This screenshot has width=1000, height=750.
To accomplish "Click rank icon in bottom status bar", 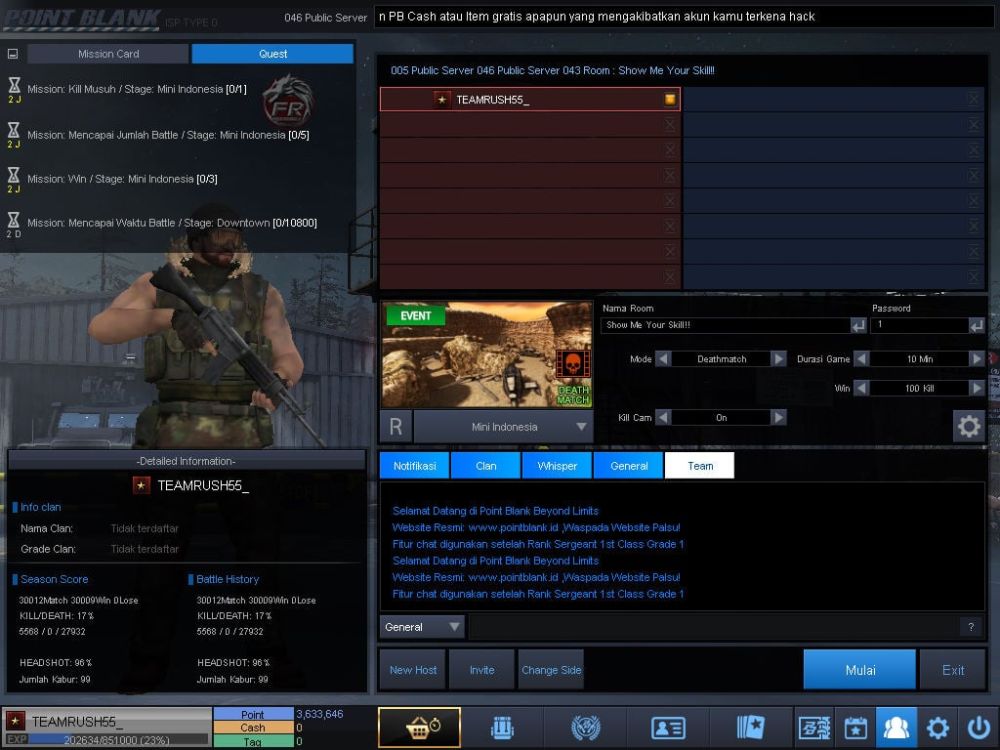I will pos(15,721).
